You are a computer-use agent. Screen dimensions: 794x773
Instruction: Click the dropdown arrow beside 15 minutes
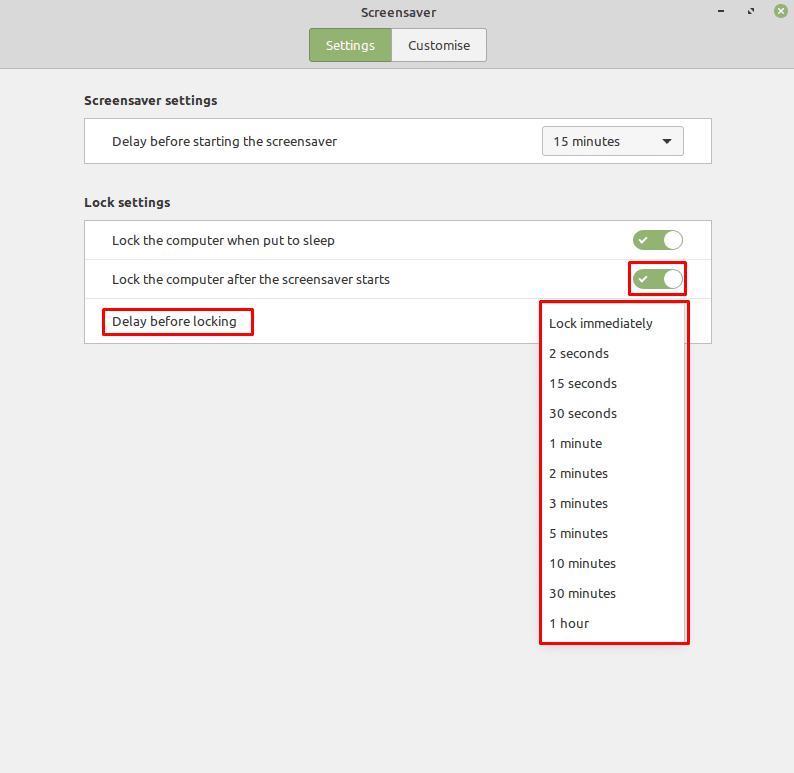(666, 141)
